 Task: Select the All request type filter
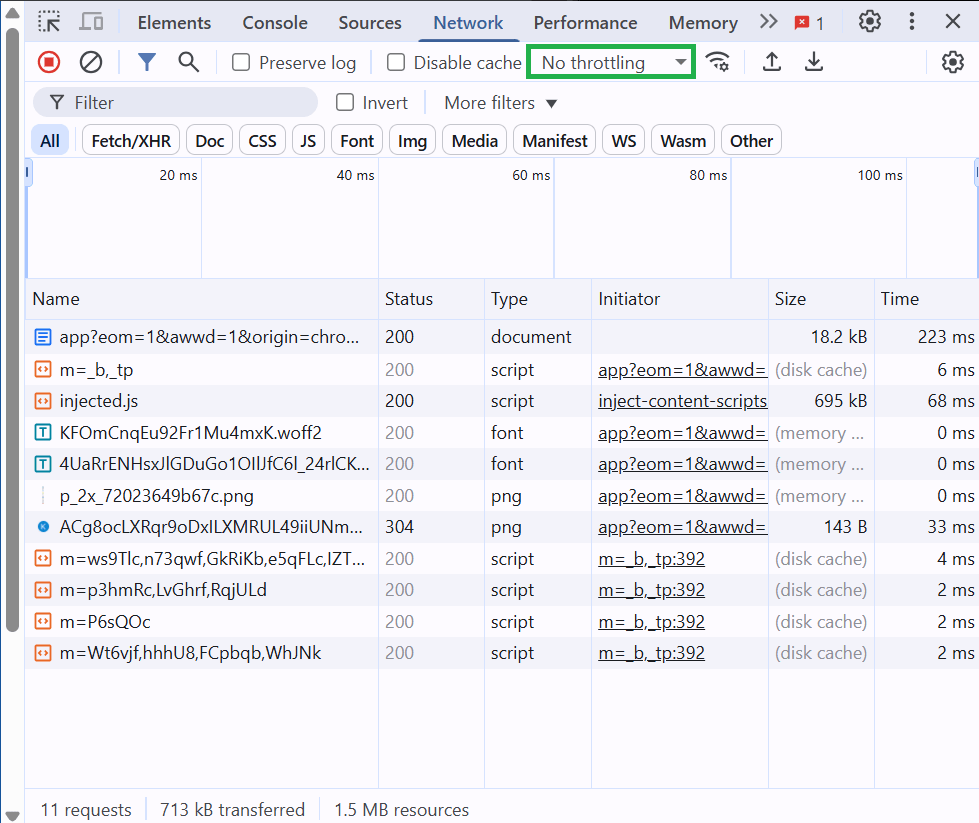point(50,141)
